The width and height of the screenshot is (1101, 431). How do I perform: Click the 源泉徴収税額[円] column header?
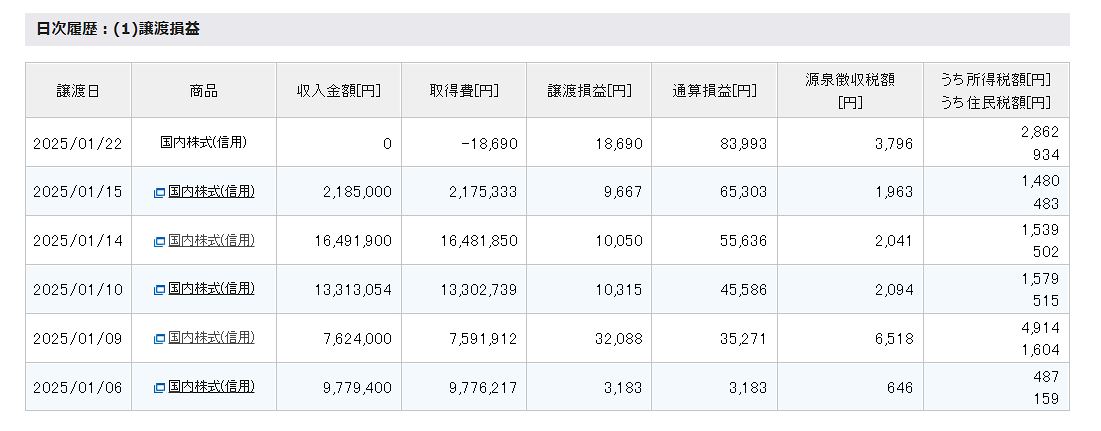[849, 90]
